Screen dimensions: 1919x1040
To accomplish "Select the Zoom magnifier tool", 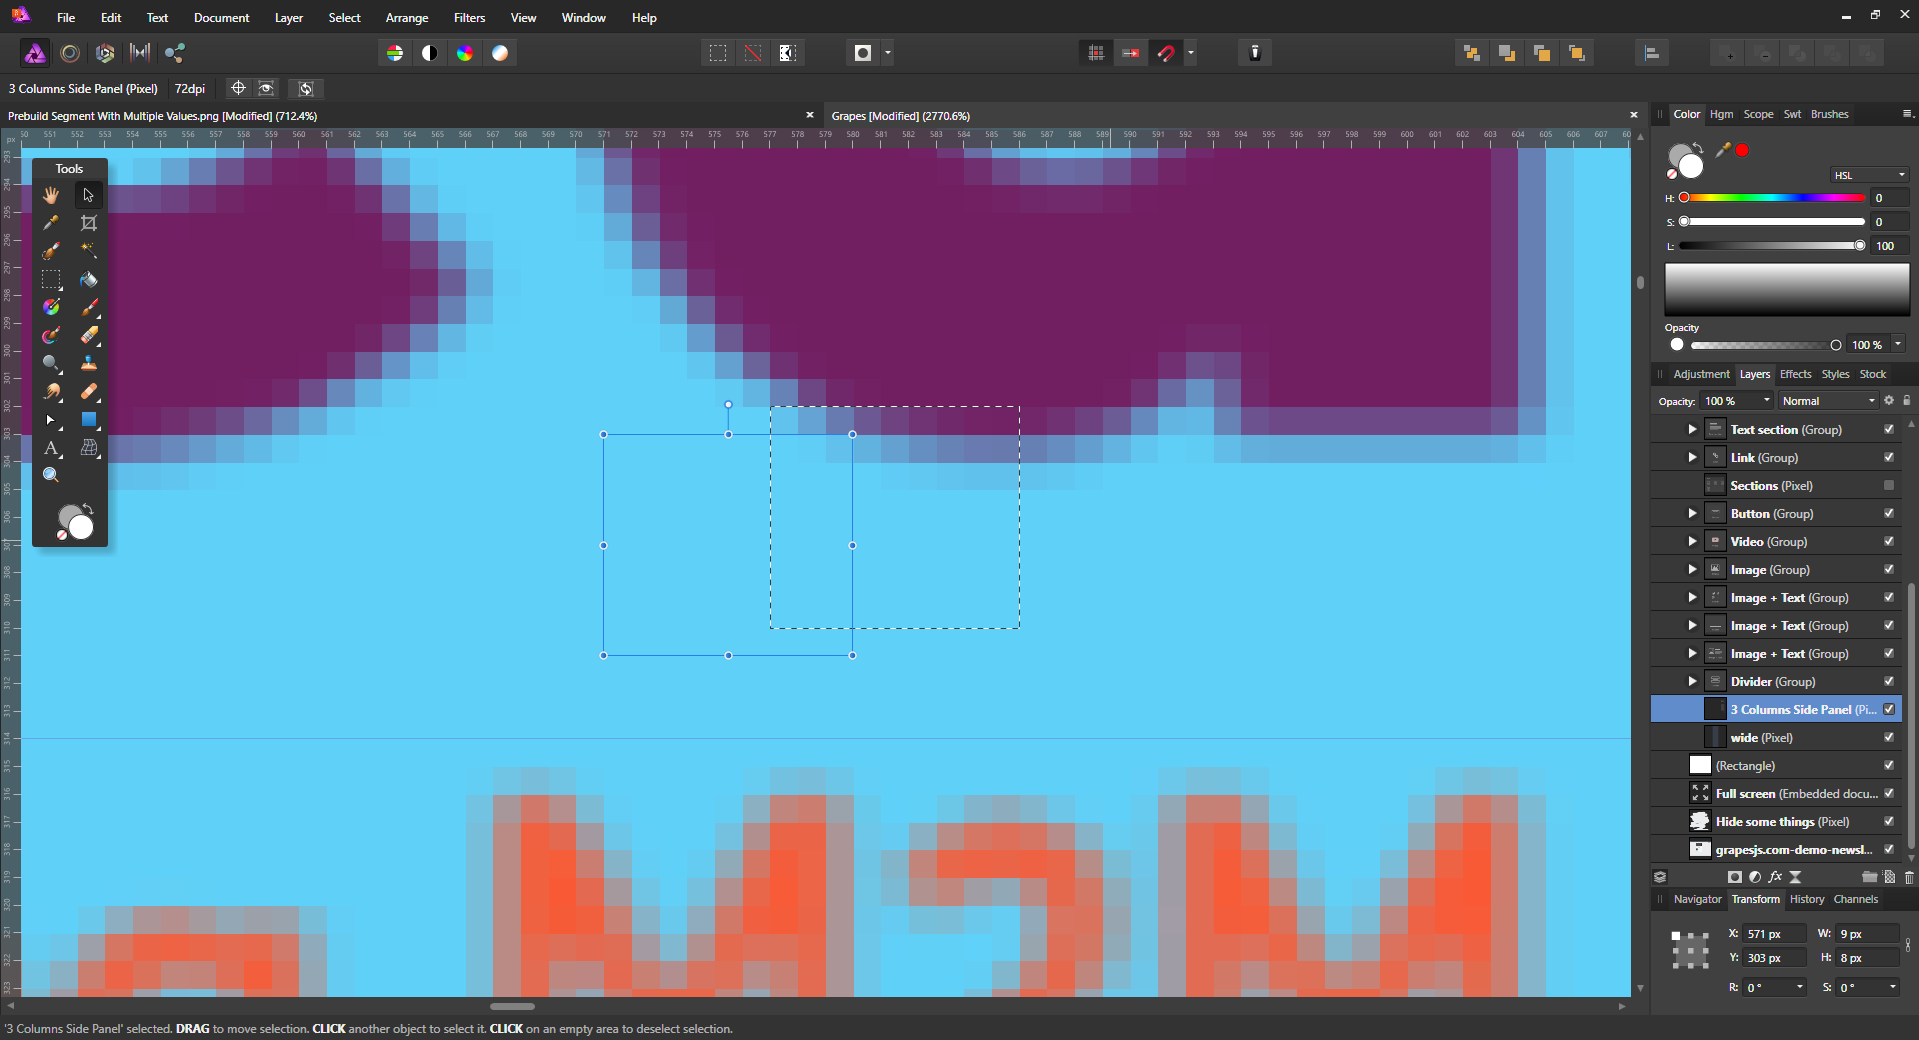I will 51,475.
